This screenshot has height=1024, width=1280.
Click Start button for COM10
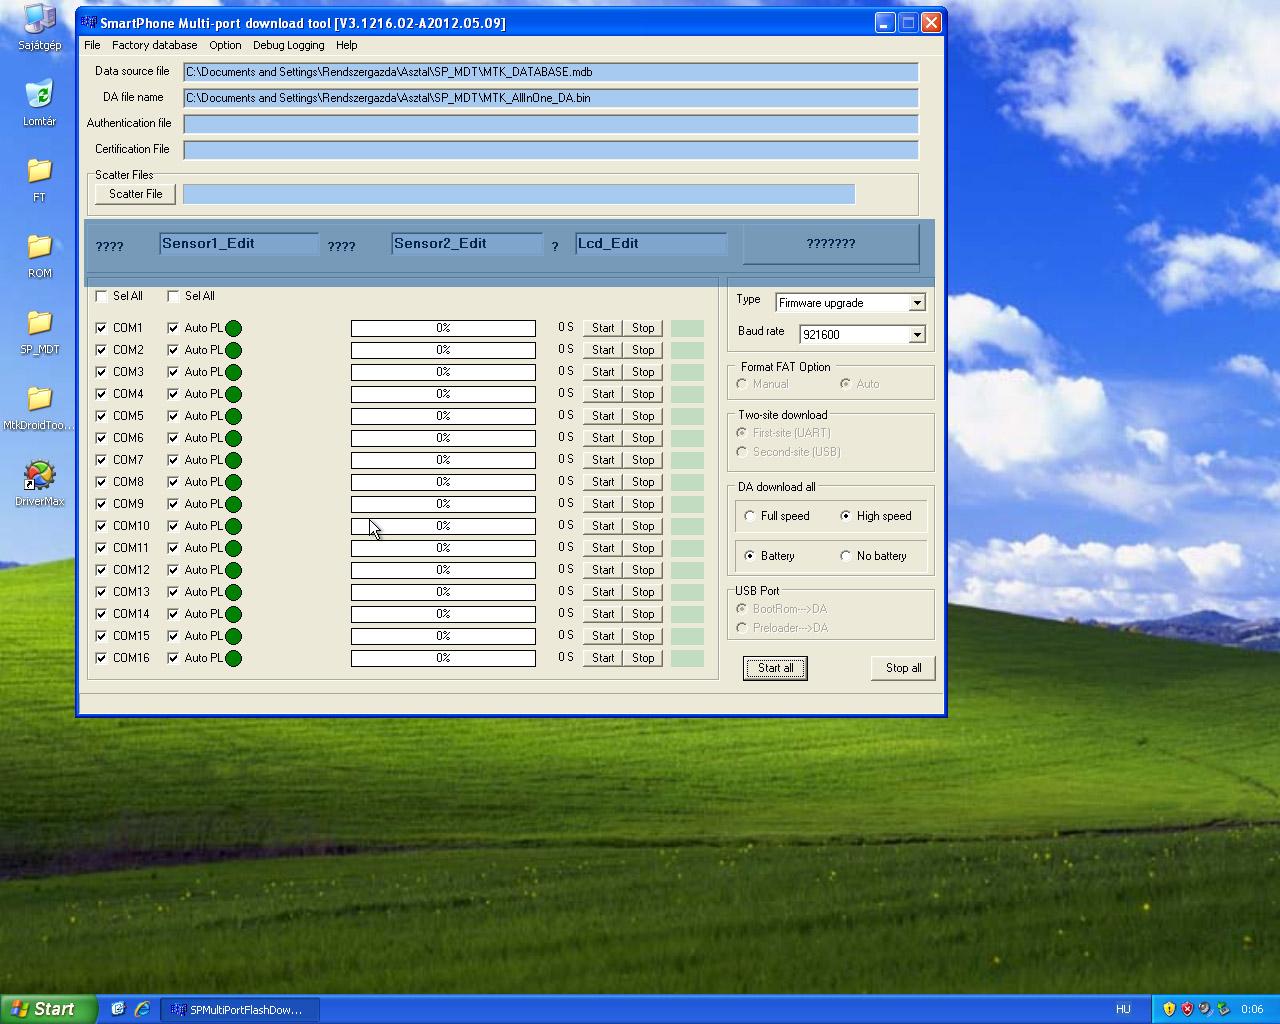coord(603,526)
